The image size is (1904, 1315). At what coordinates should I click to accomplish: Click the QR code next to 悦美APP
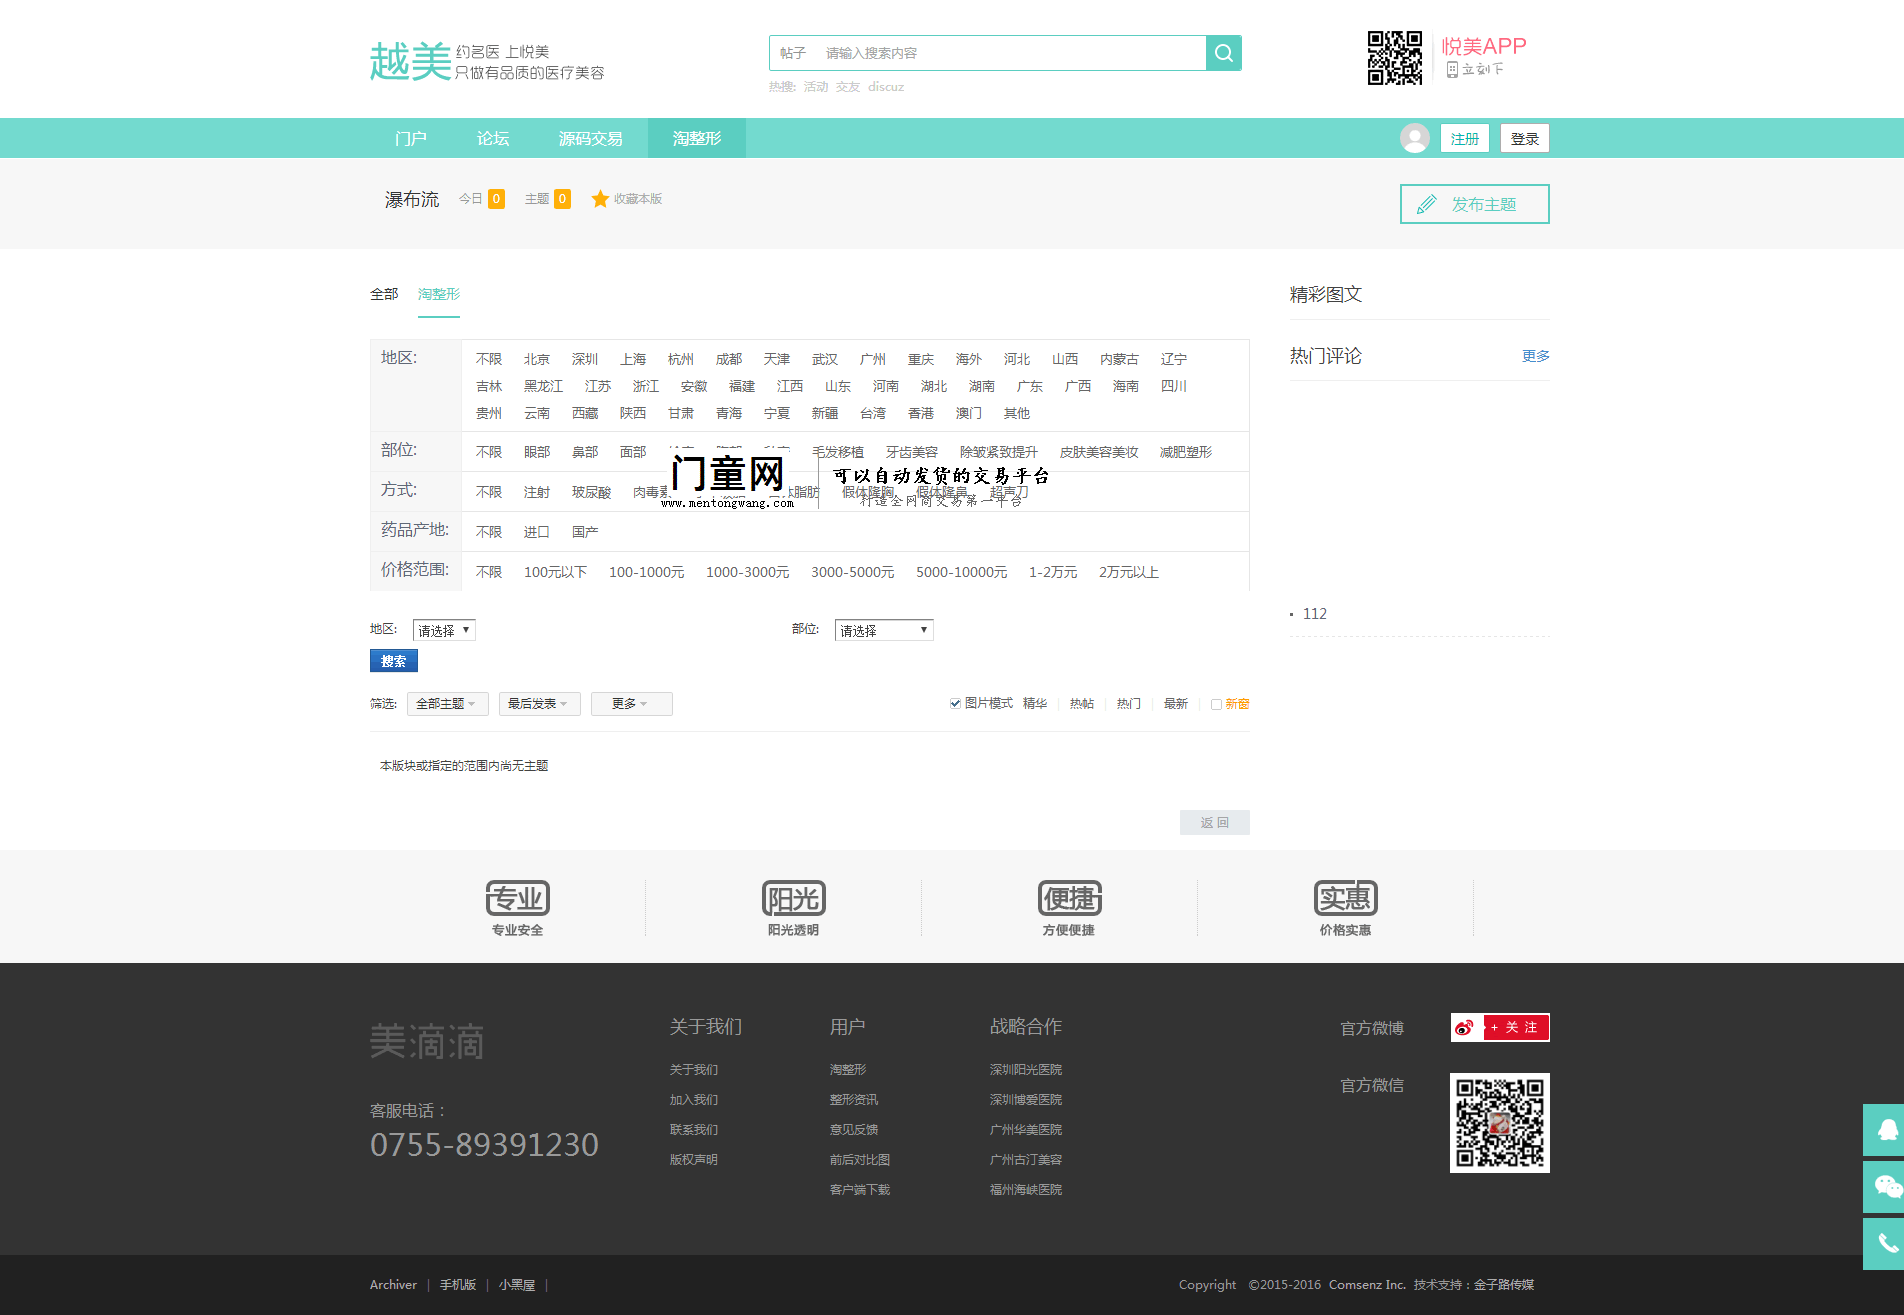tap(1394, 58)
